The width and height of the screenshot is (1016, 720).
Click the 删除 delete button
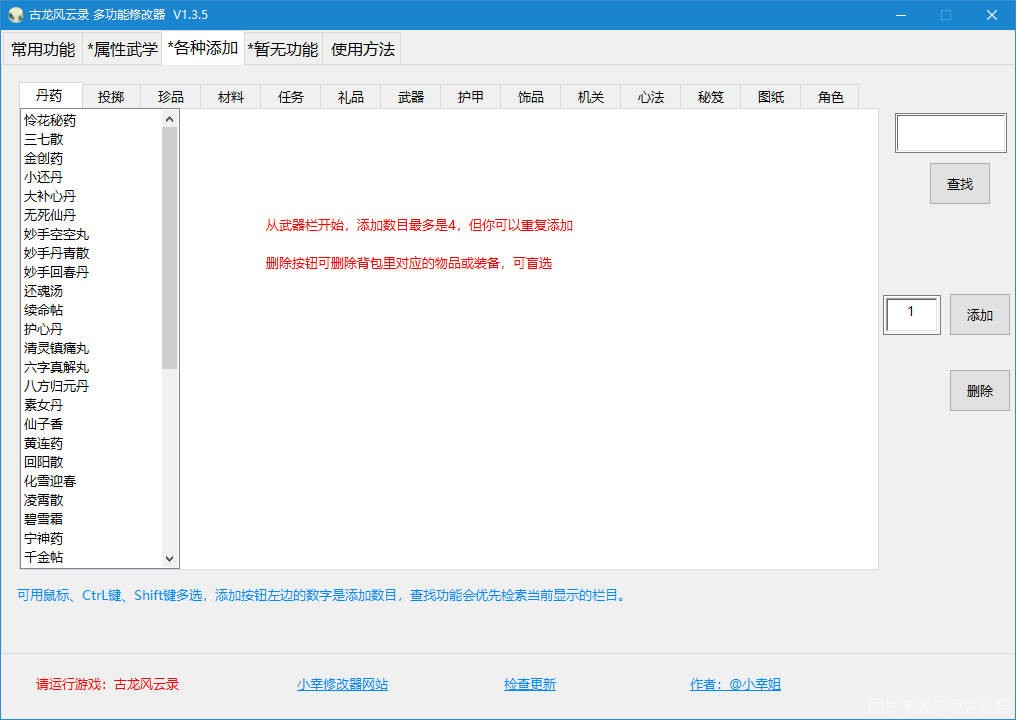pyautogui.click(x=979, y=390)
